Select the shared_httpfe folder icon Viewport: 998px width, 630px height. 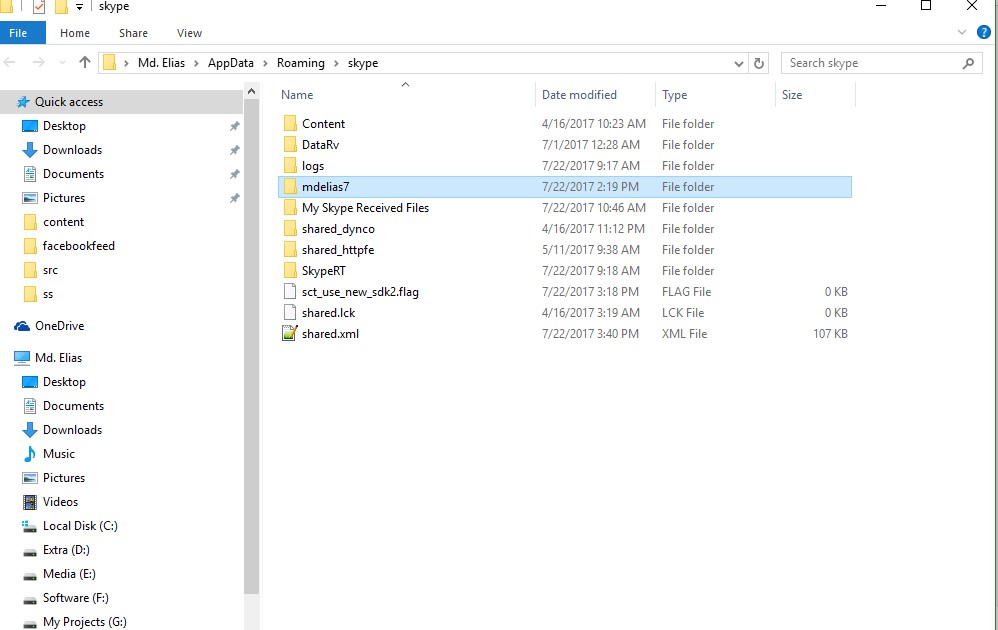point(290,249)
